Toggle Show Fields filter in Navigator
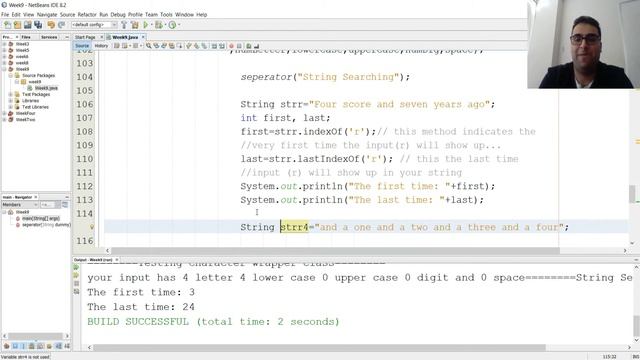Screen dimensions: 640x360 point(15,346)
